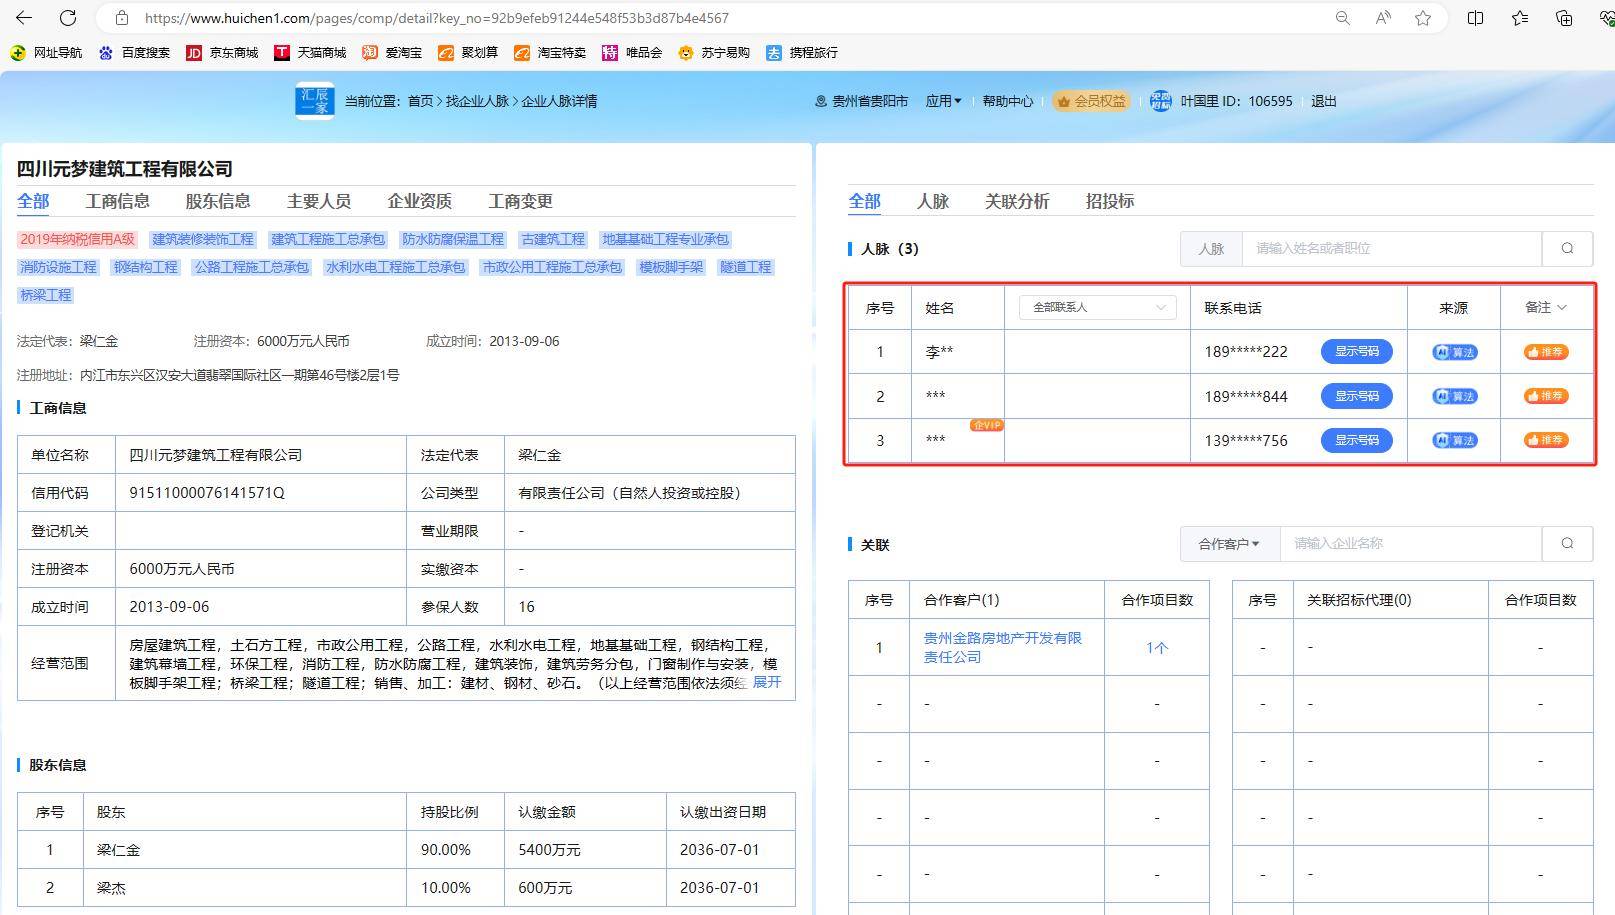Open 帮助中心 link
The height and width of the screenshot is (915, 1615).
[x=1007, y=101]
